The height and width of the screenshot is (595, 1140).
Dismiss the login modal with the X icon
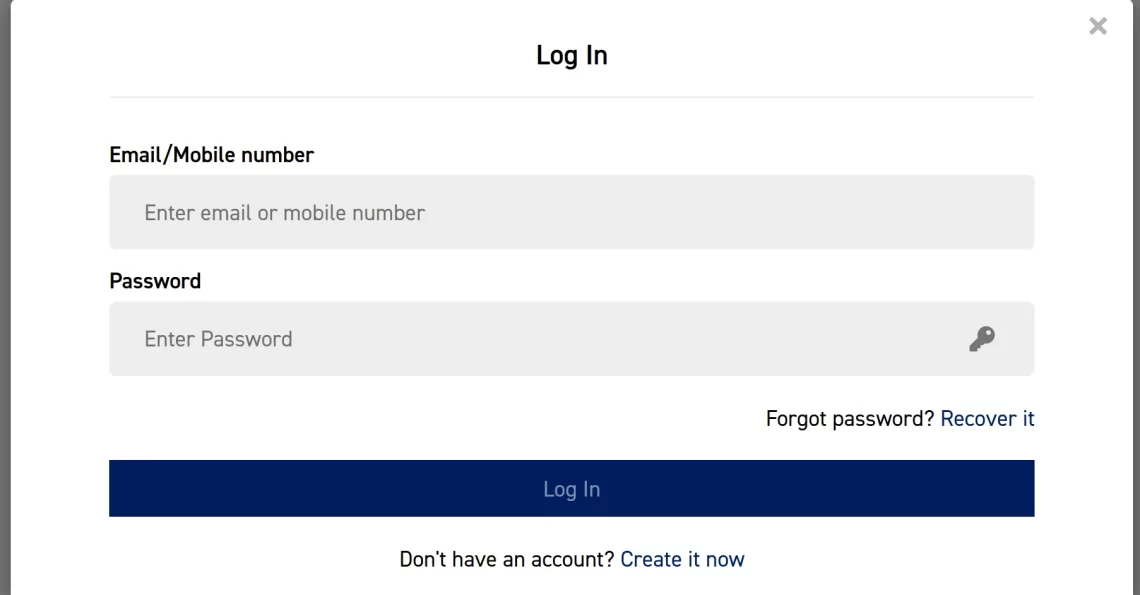pos(1098,27)
